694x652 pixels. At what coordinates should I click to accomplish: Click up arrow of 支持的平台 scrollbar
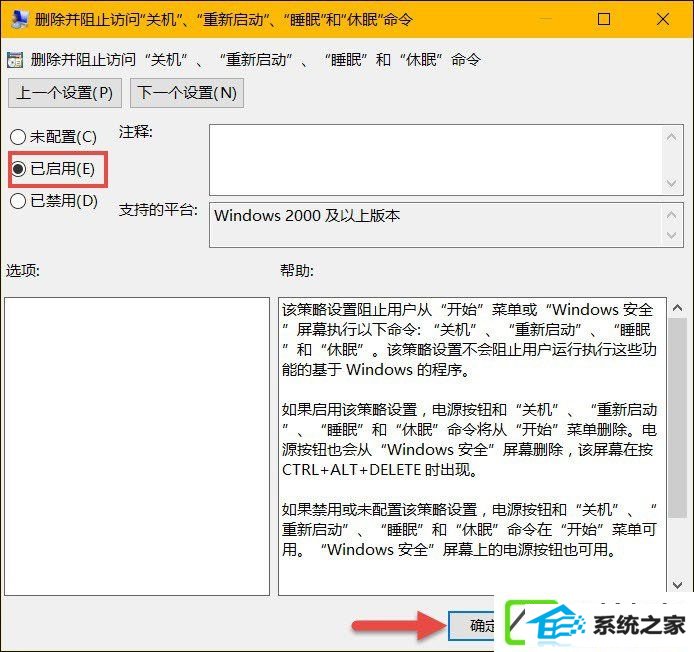[x=671, y=215]
